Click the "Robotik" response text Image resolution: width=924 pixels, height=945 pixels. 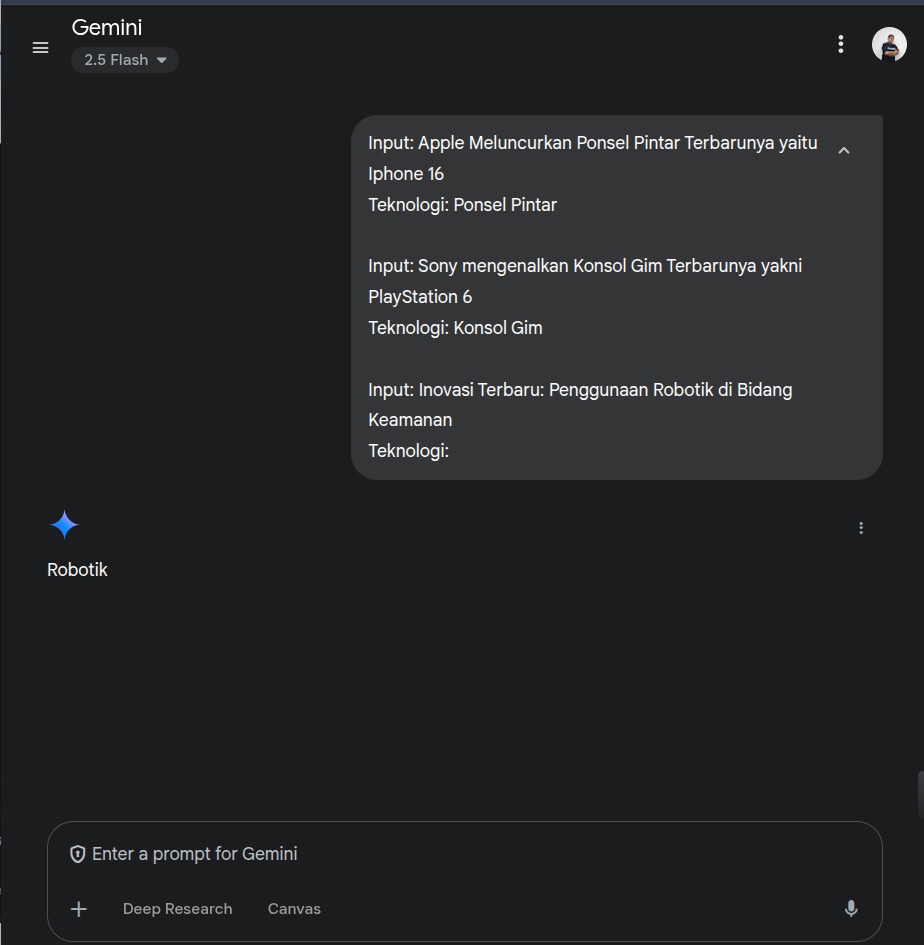77,570
